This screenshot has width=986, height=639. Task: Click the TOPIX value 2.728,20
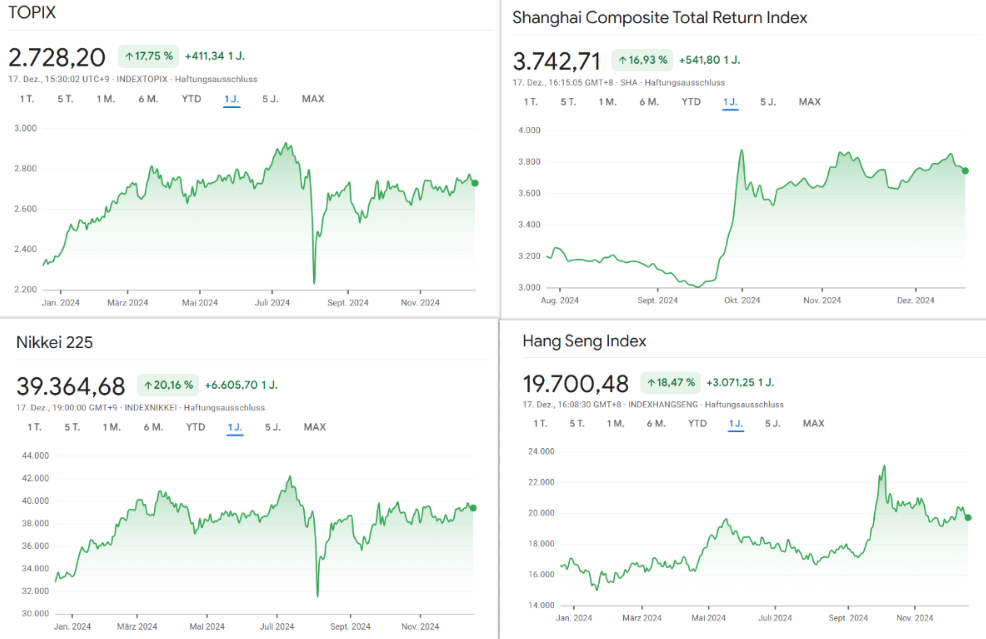point(57,57)
